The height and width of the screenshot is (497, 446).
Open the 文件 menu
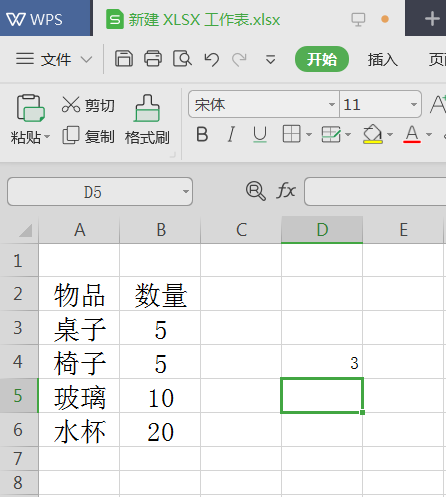click(x=54, y=59)
